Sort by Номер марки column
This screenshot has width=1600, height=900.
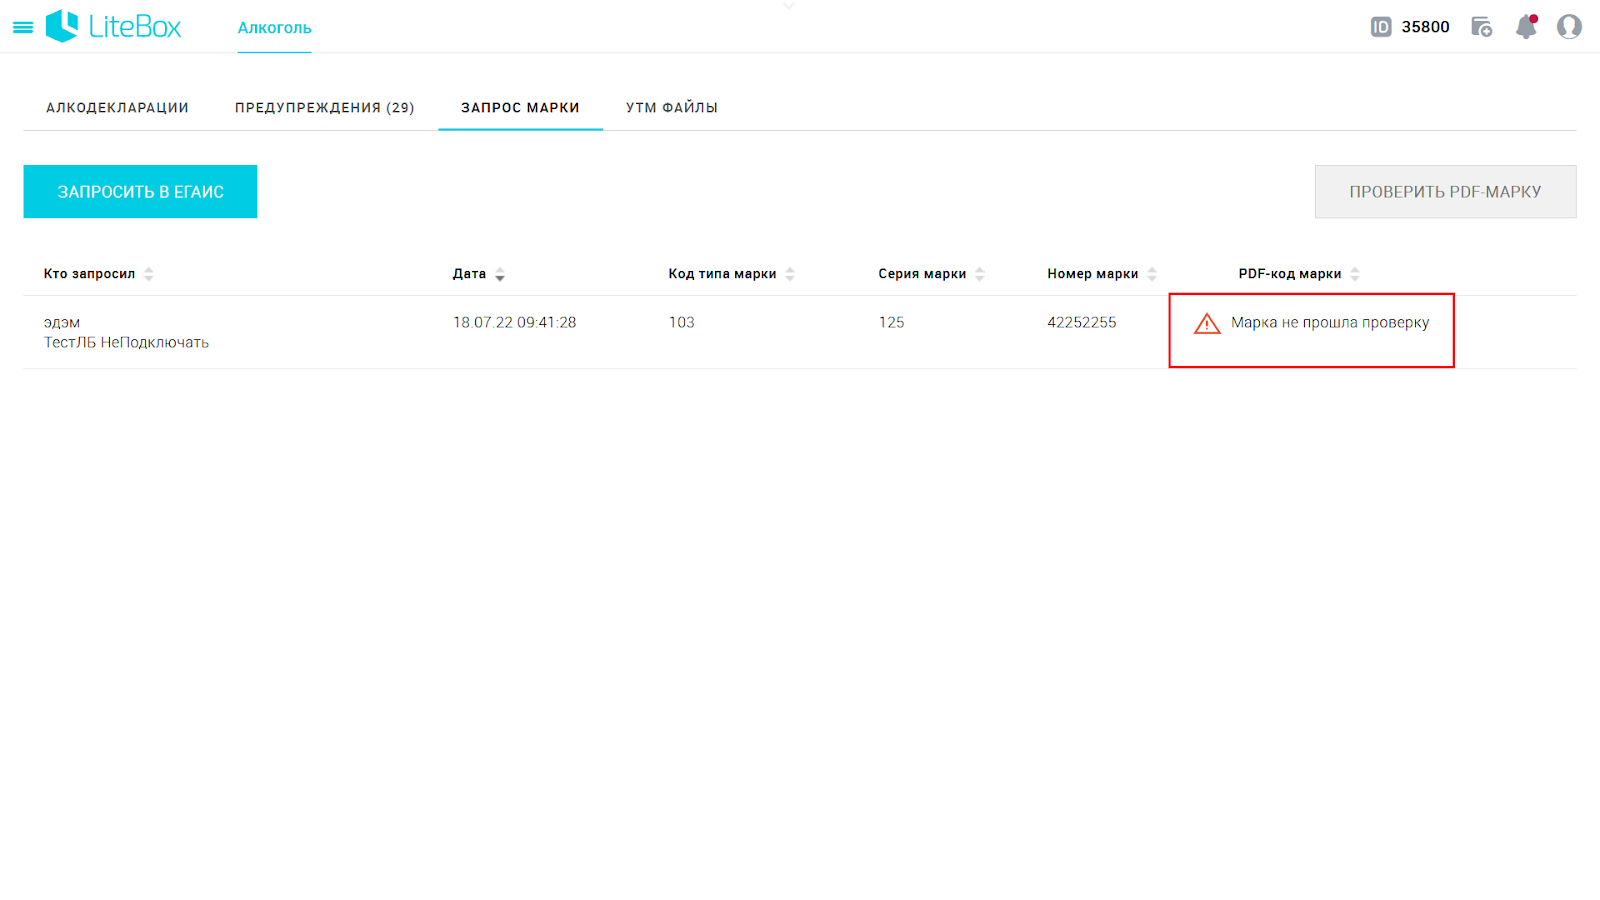(x=1101, y=274)
